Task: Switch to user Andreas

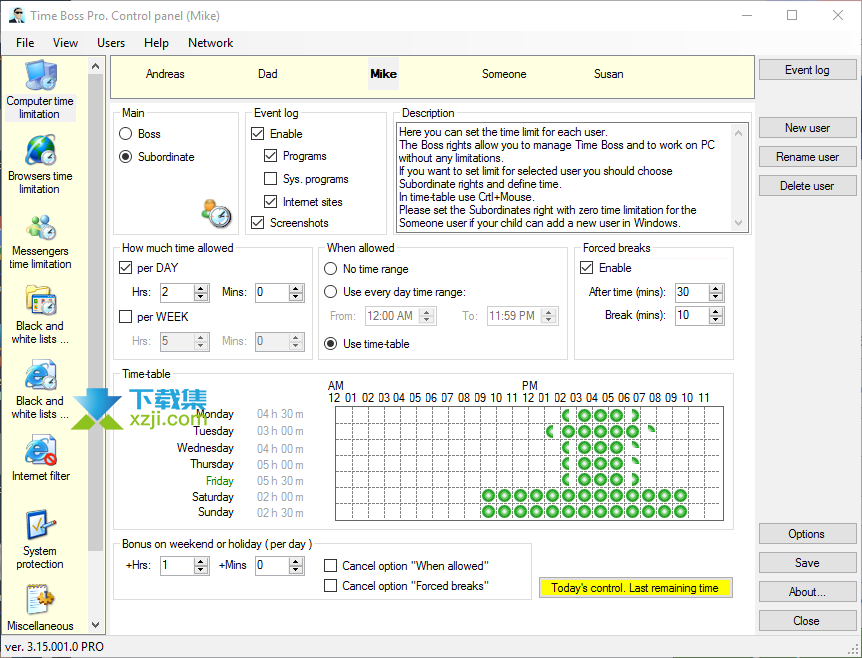Action: coord(165,74)
